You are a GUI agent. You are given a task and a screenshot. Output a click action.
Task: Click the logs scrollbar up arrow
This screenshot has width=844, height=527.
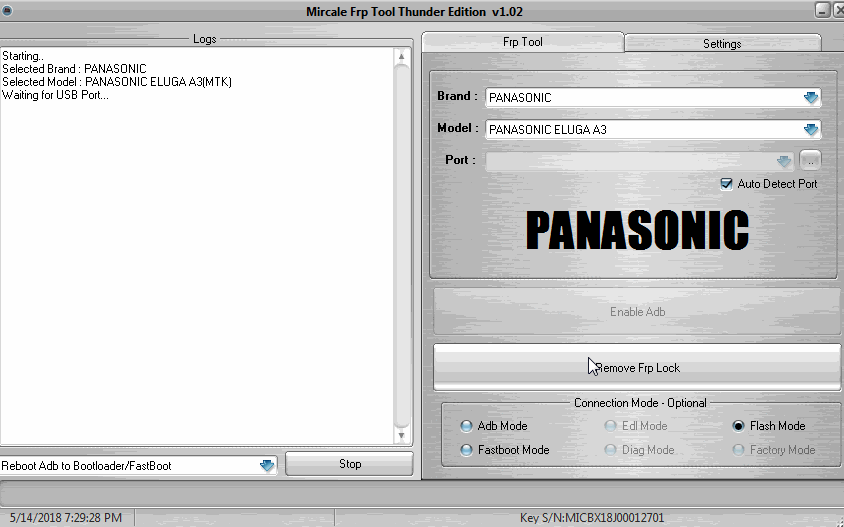pos(402,57)
